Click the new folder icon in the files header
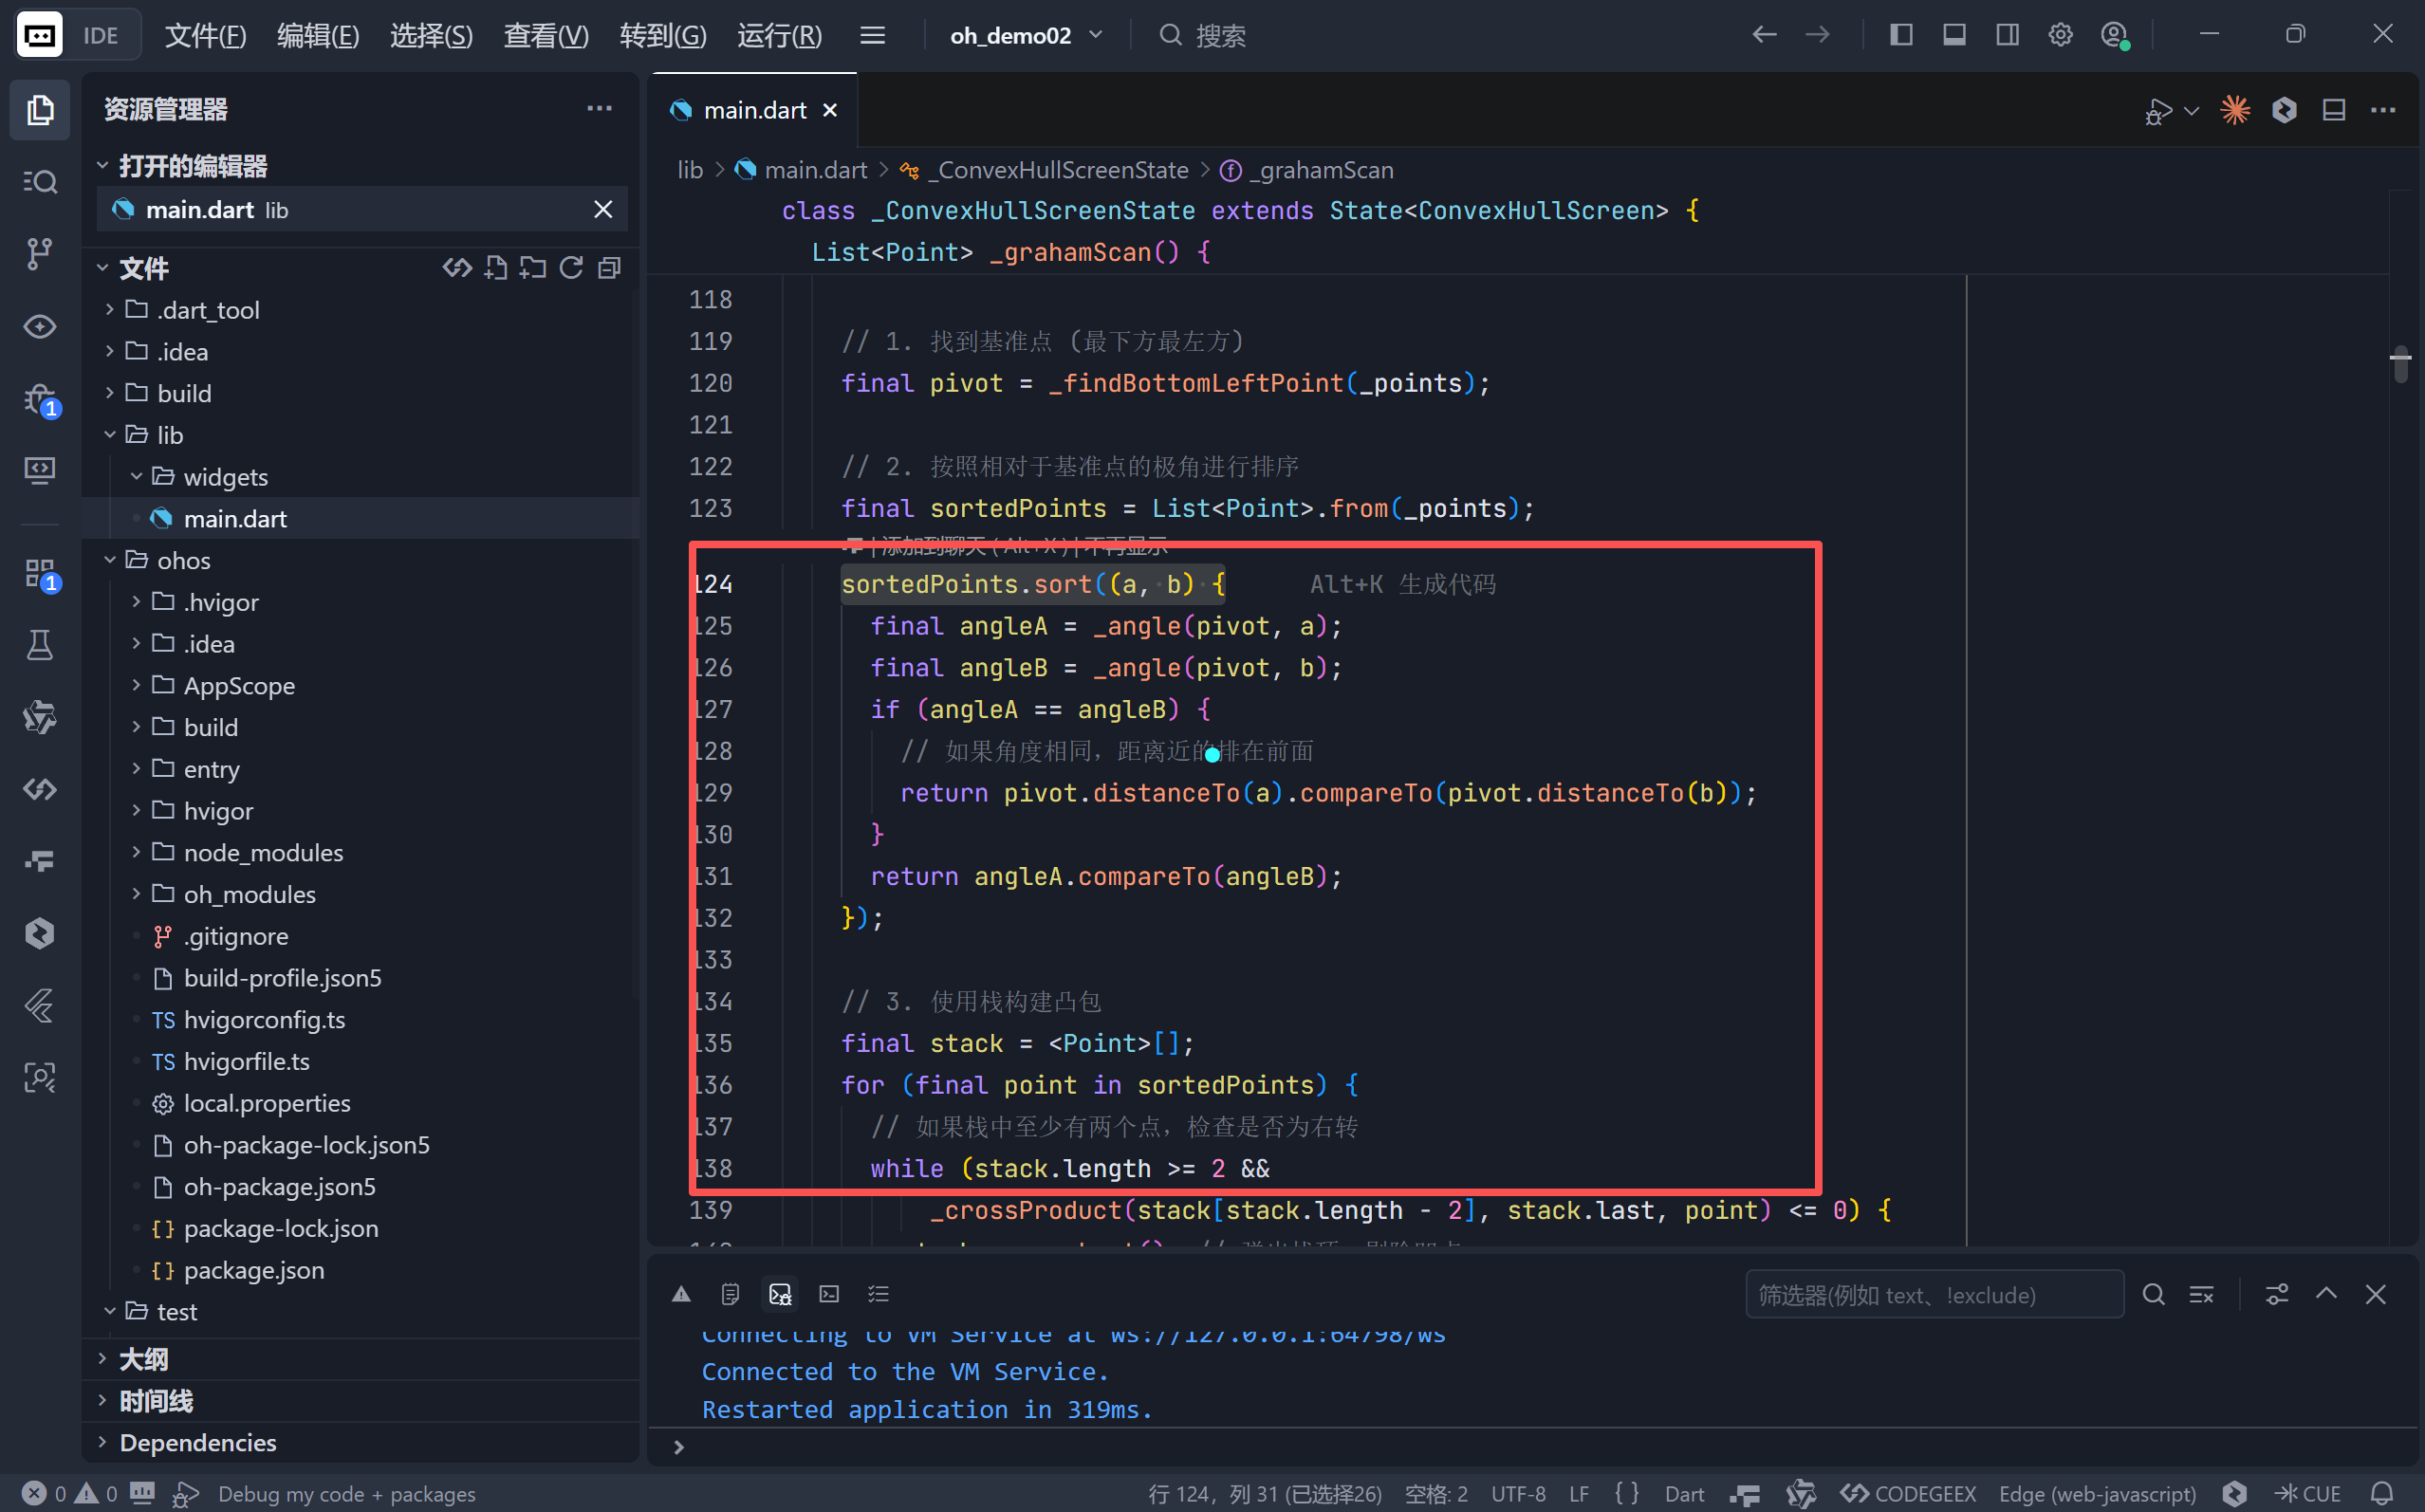 pyautogui.click(x=533, y=268)
